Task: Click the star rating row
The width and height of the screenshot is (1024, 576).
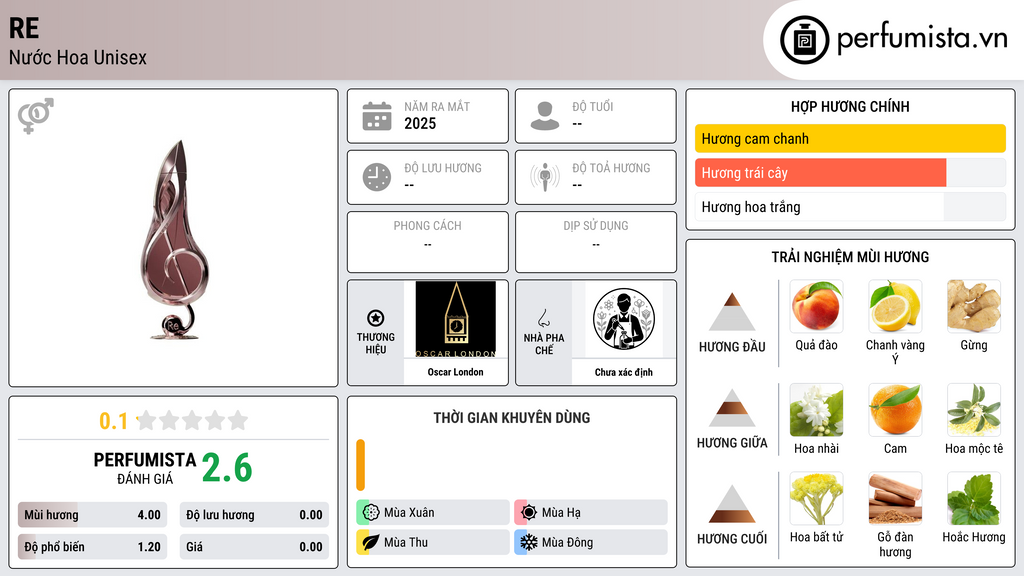Action: [192, 420]
